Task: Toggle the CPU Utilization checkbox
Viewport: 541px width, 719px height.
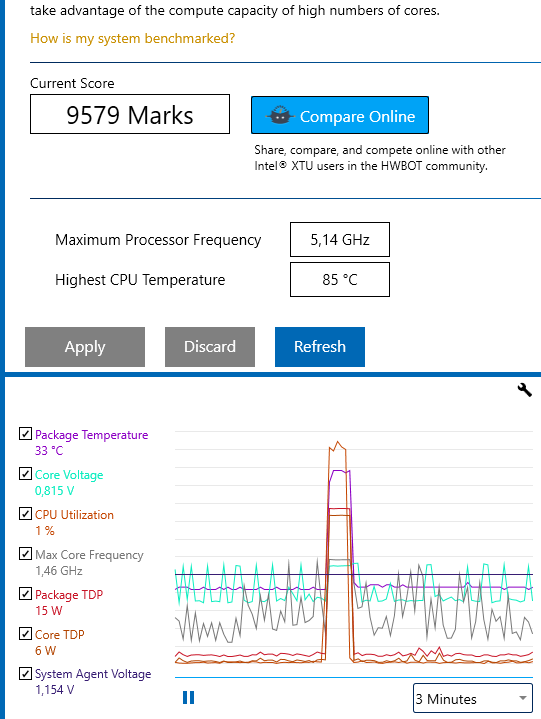Action: (x=25, y=514)
